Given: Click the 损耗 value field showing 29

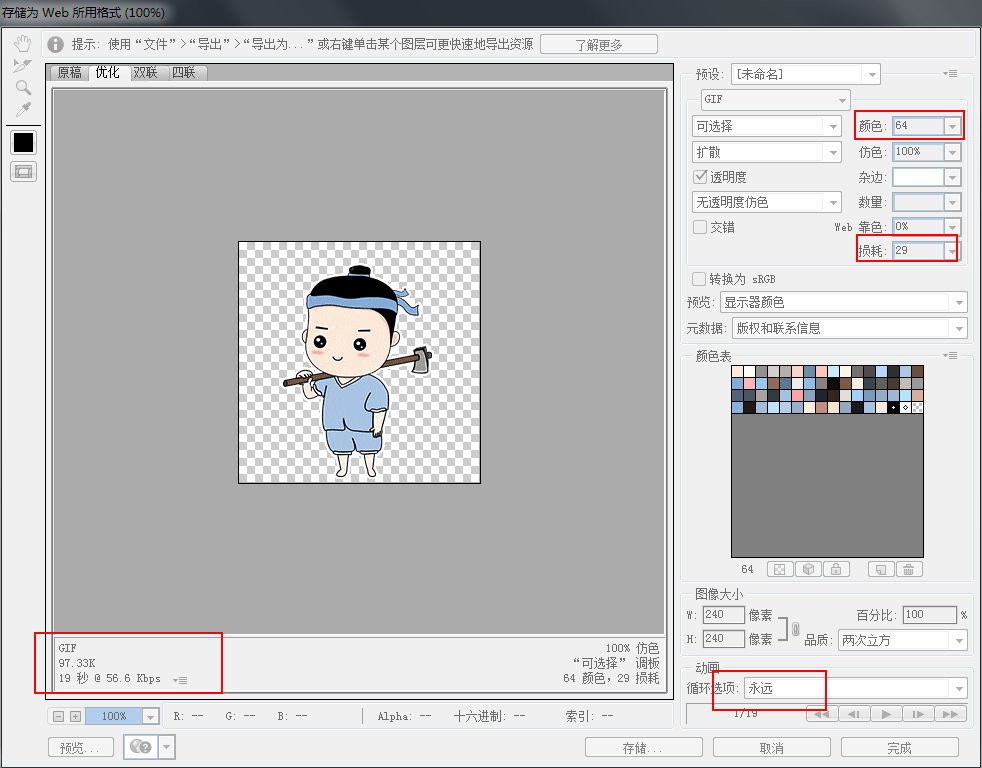Looking at the screenshot, I should (918, 251).
